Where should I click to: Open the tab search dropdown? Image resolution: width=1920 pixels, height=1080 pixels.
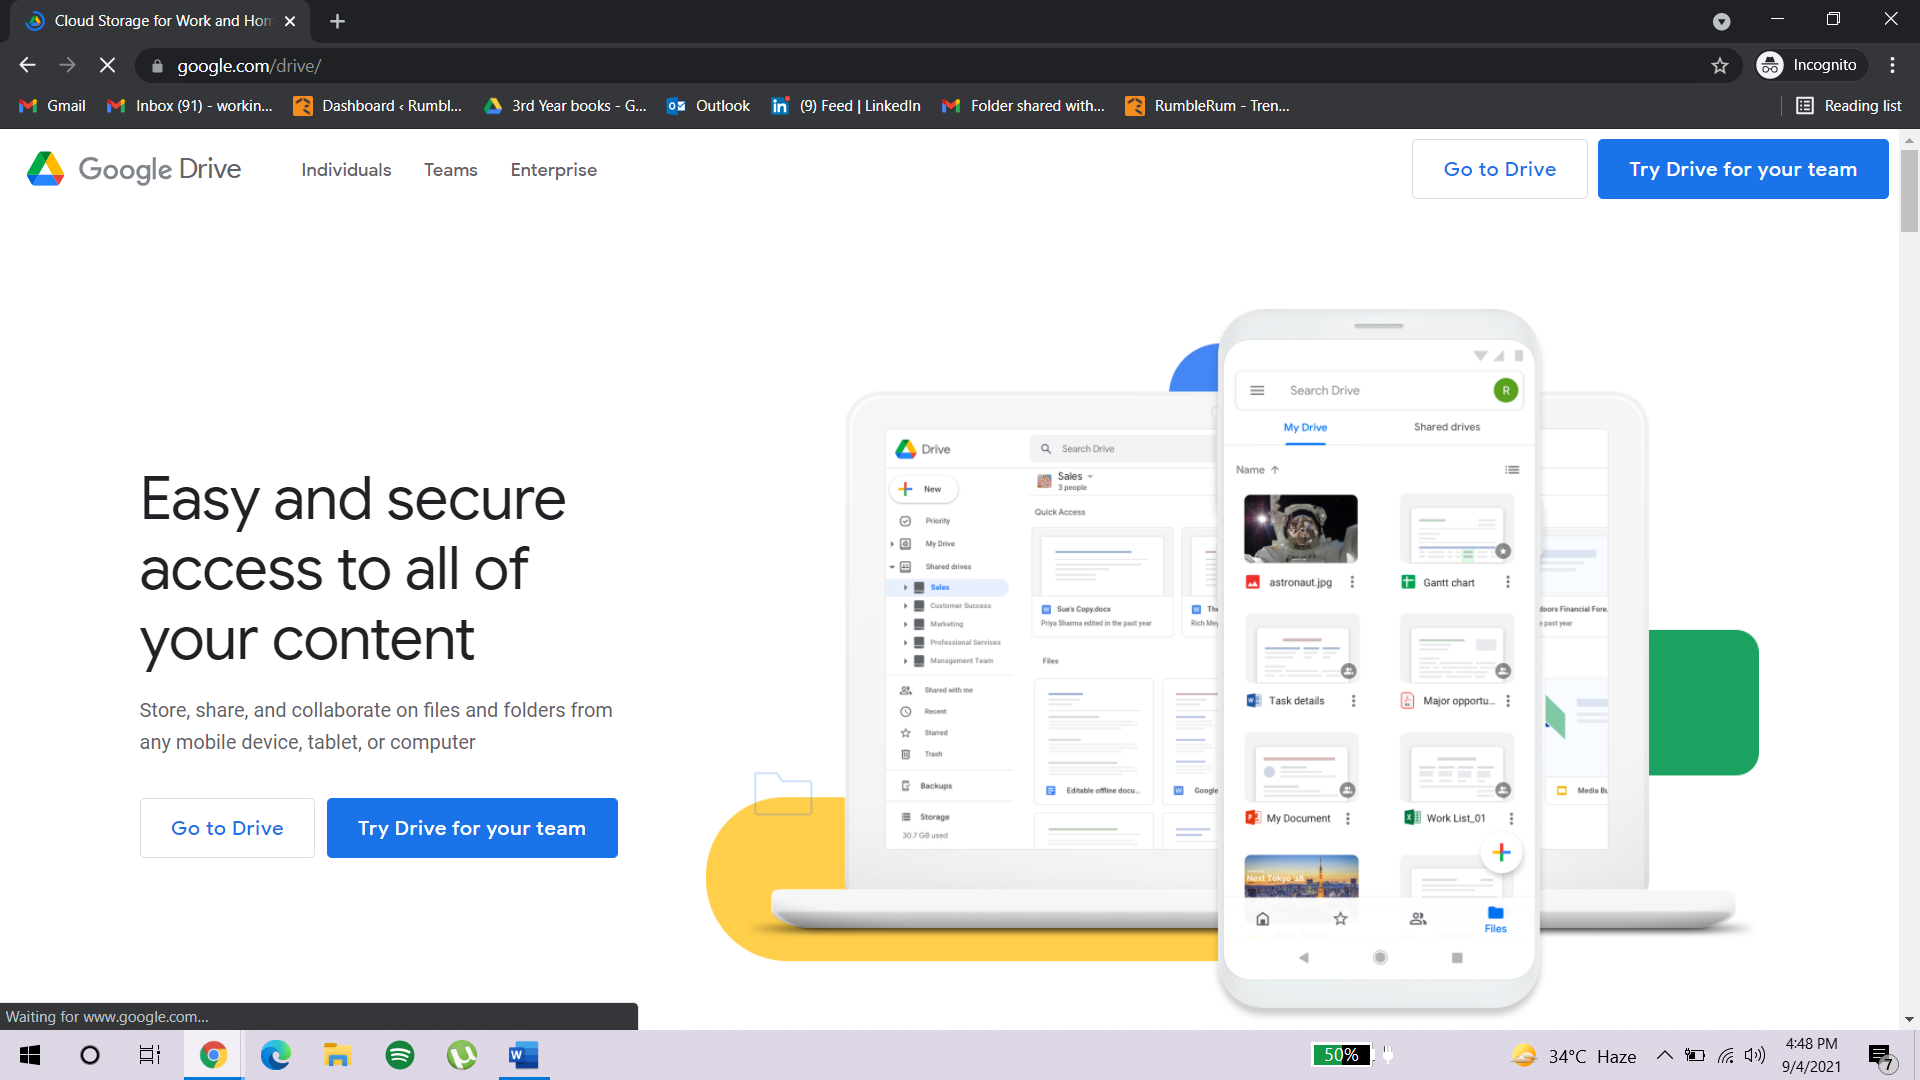pos(1721,21)
